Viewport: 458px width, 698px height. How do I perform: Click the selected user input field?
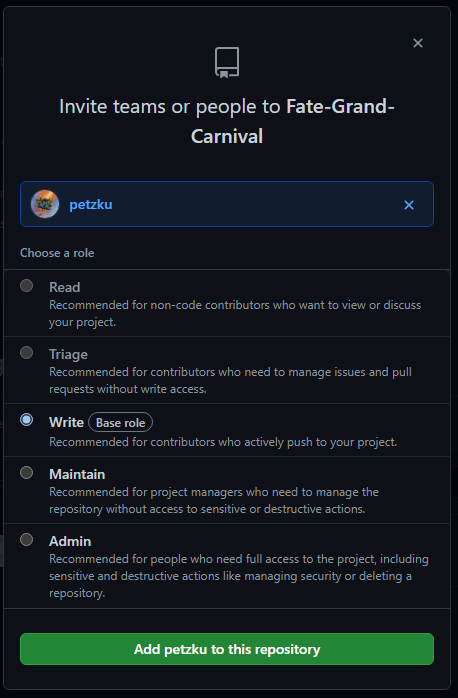click(x=227, y=204)
